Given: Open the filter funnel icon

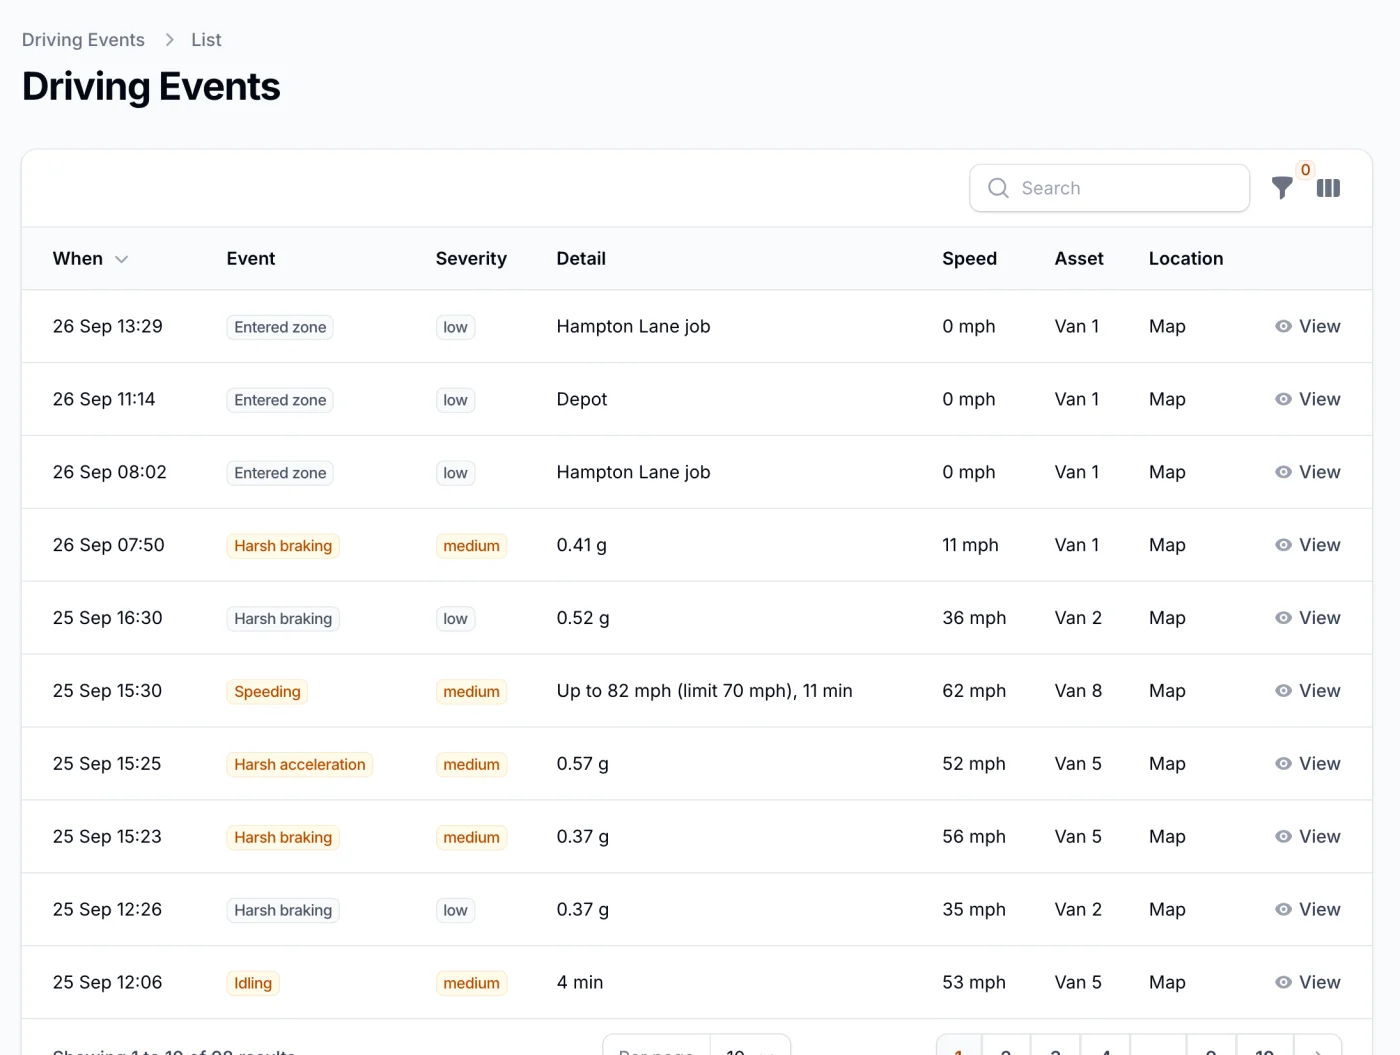Looking at the screenshot, I should [x=1282, y=187].
